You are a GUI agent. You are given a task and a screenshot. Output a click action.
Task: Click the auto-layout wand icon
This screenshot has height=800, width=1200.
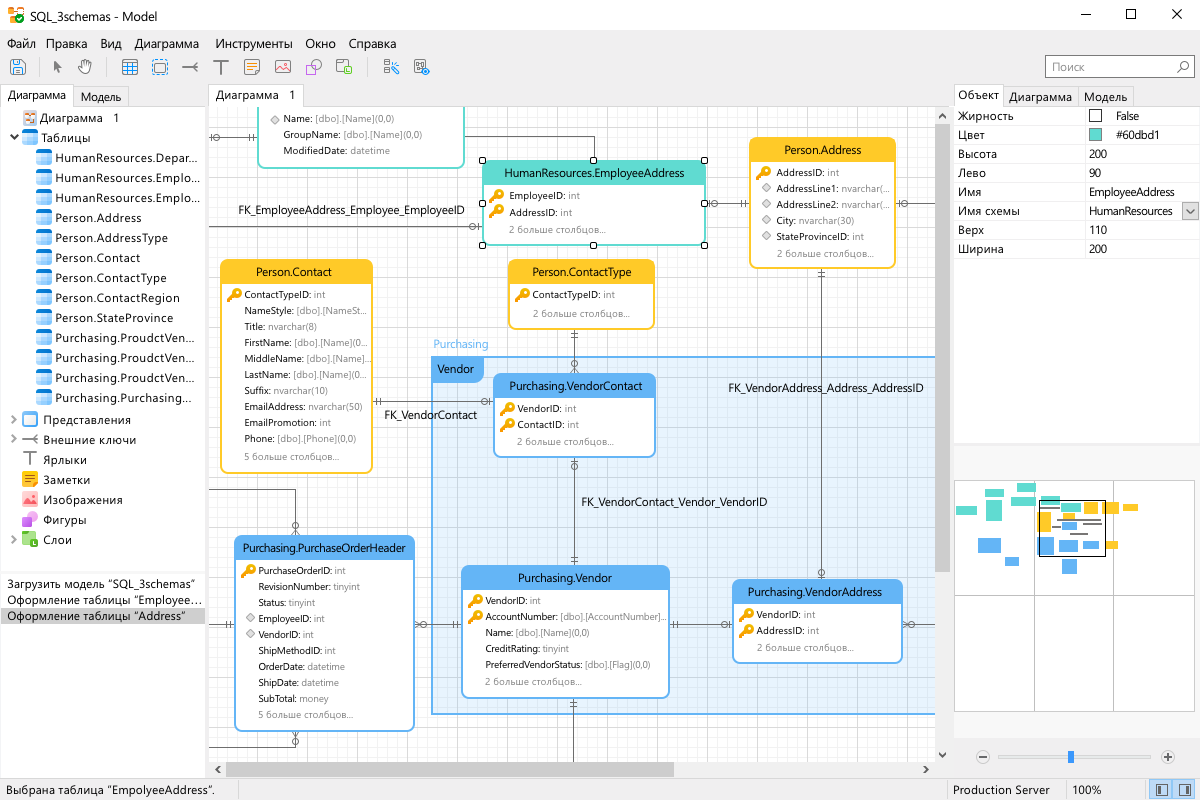[391, 67]
